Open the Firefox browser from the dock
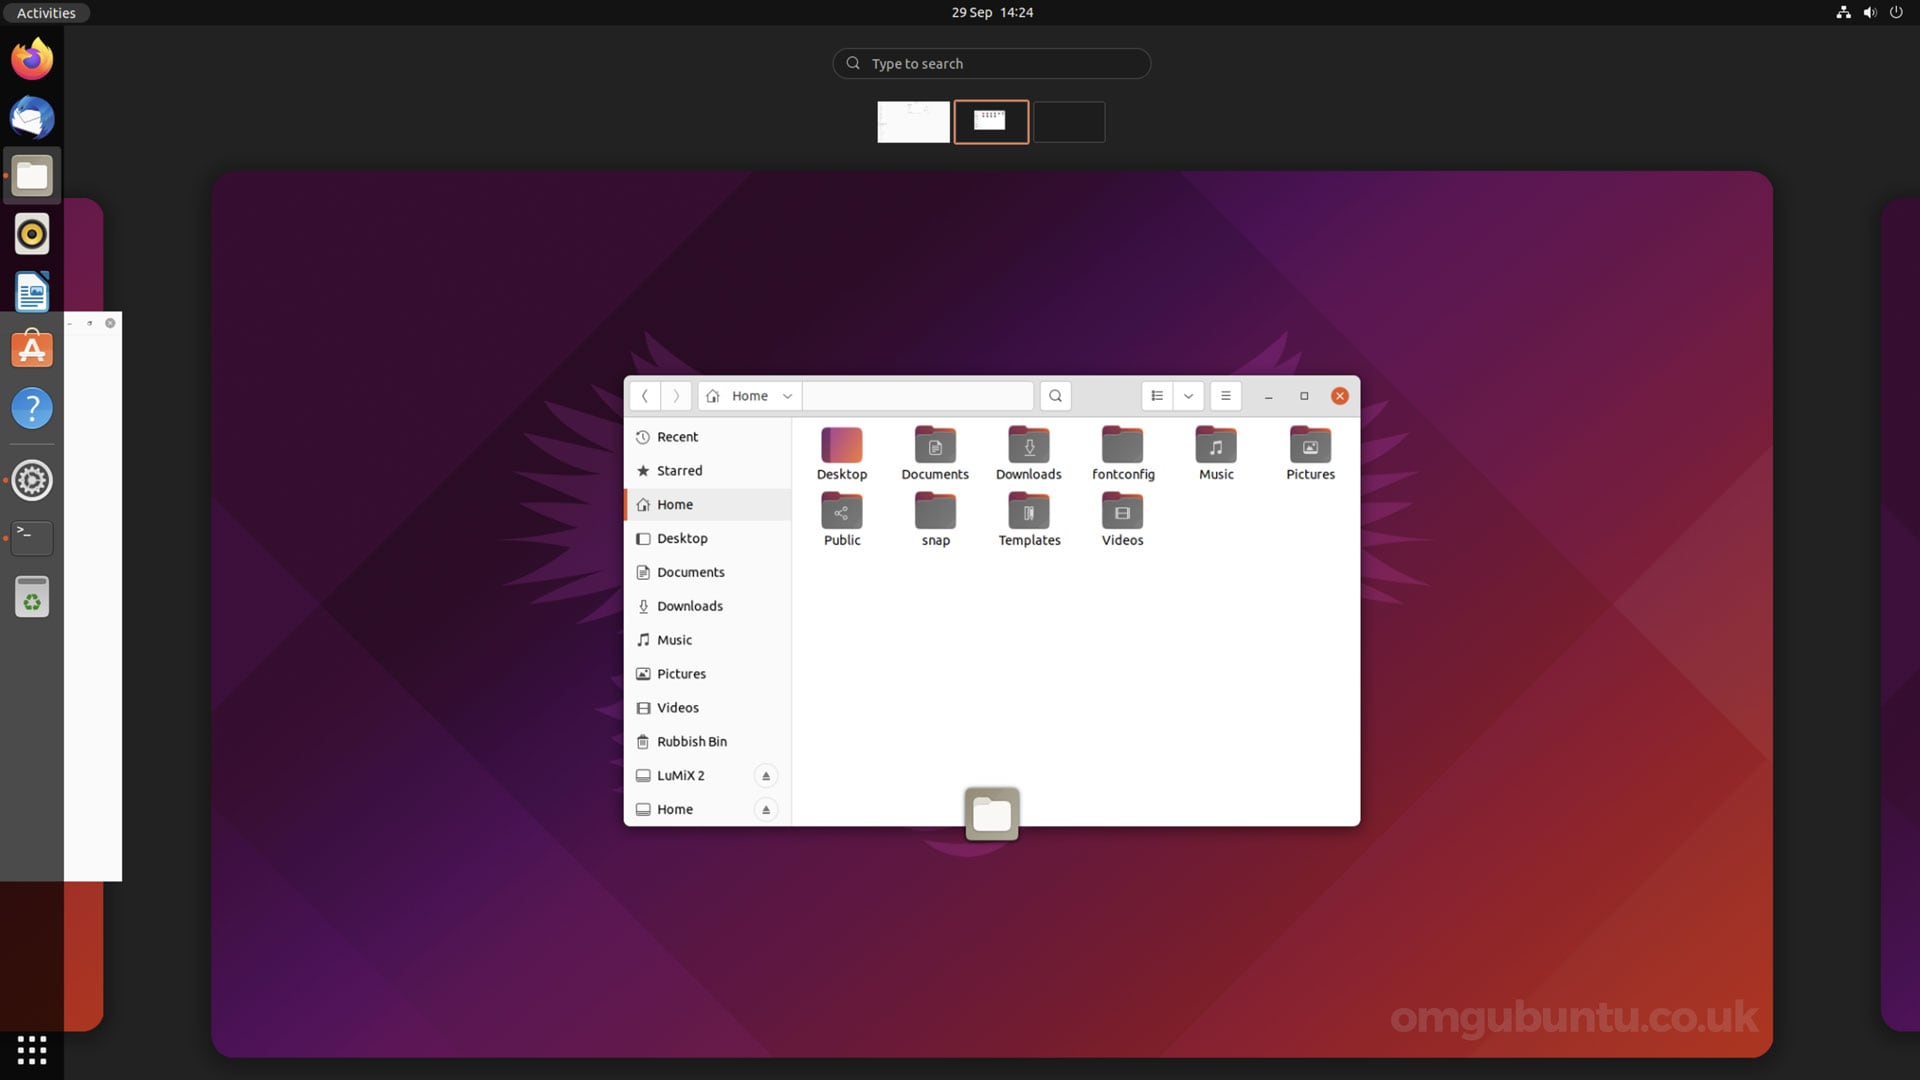The image size is (1920, 1080). tap(31, 58)
